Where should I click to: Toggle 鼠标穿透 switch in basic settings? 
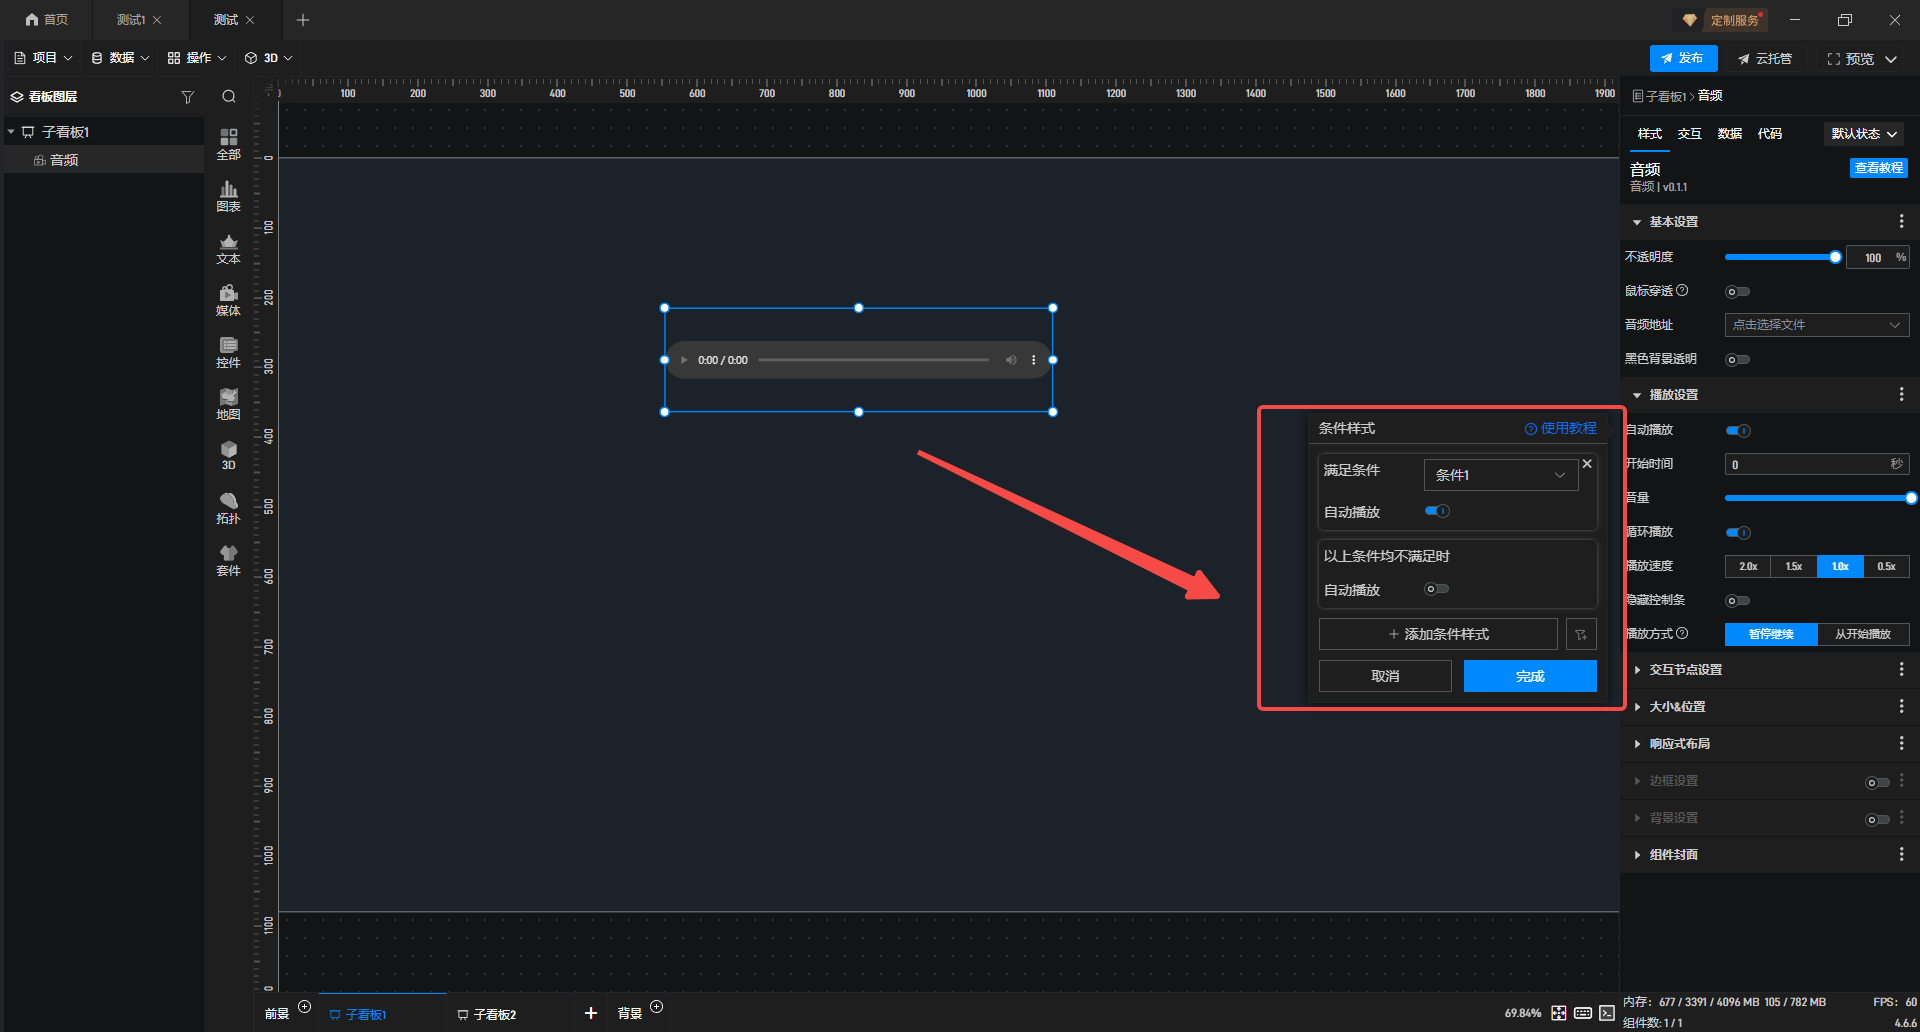point(1738,292)
